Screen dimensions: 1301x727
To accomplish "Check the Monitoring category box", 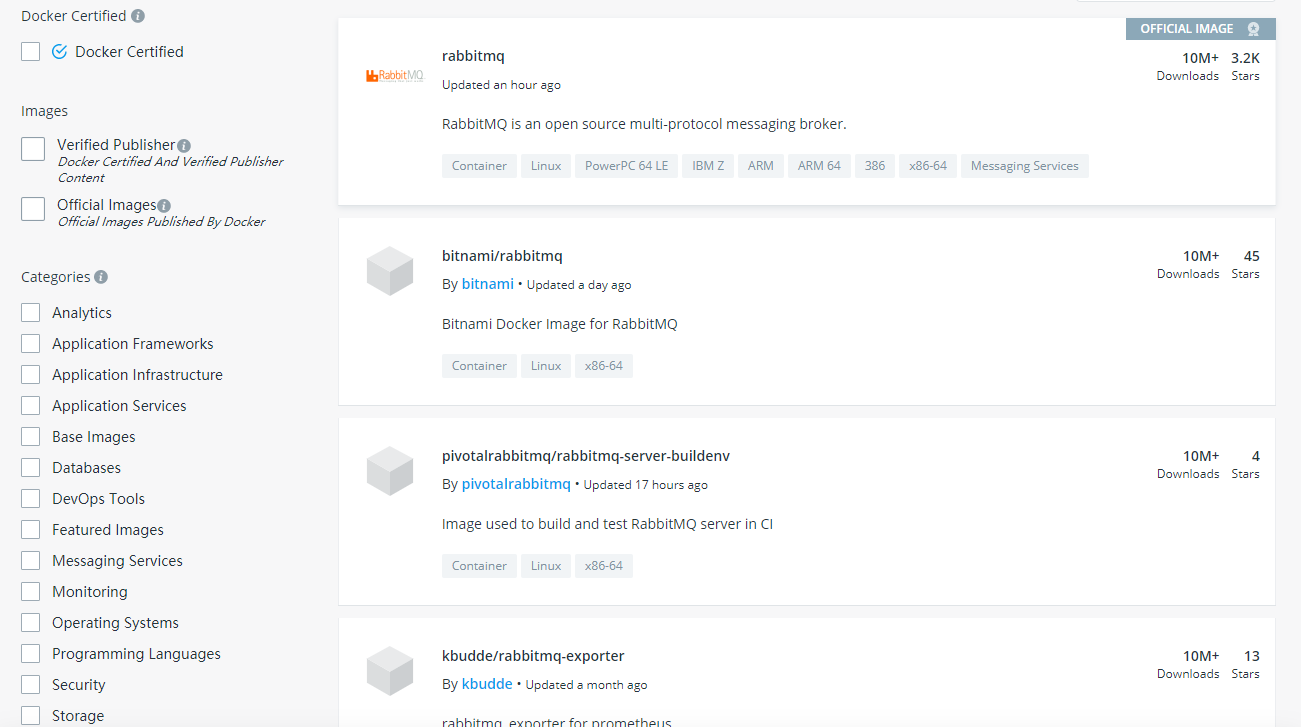I will point(31,592).
